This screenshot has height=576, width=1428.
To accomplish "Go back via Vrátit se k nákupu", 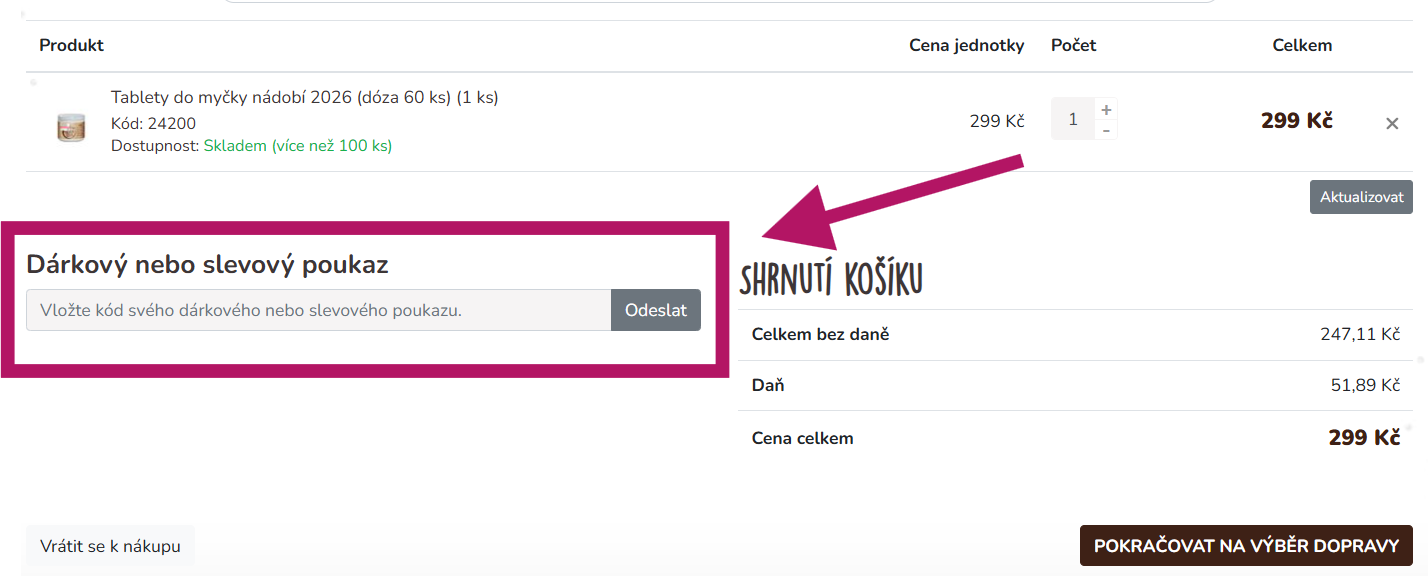I will click(110, 546).
